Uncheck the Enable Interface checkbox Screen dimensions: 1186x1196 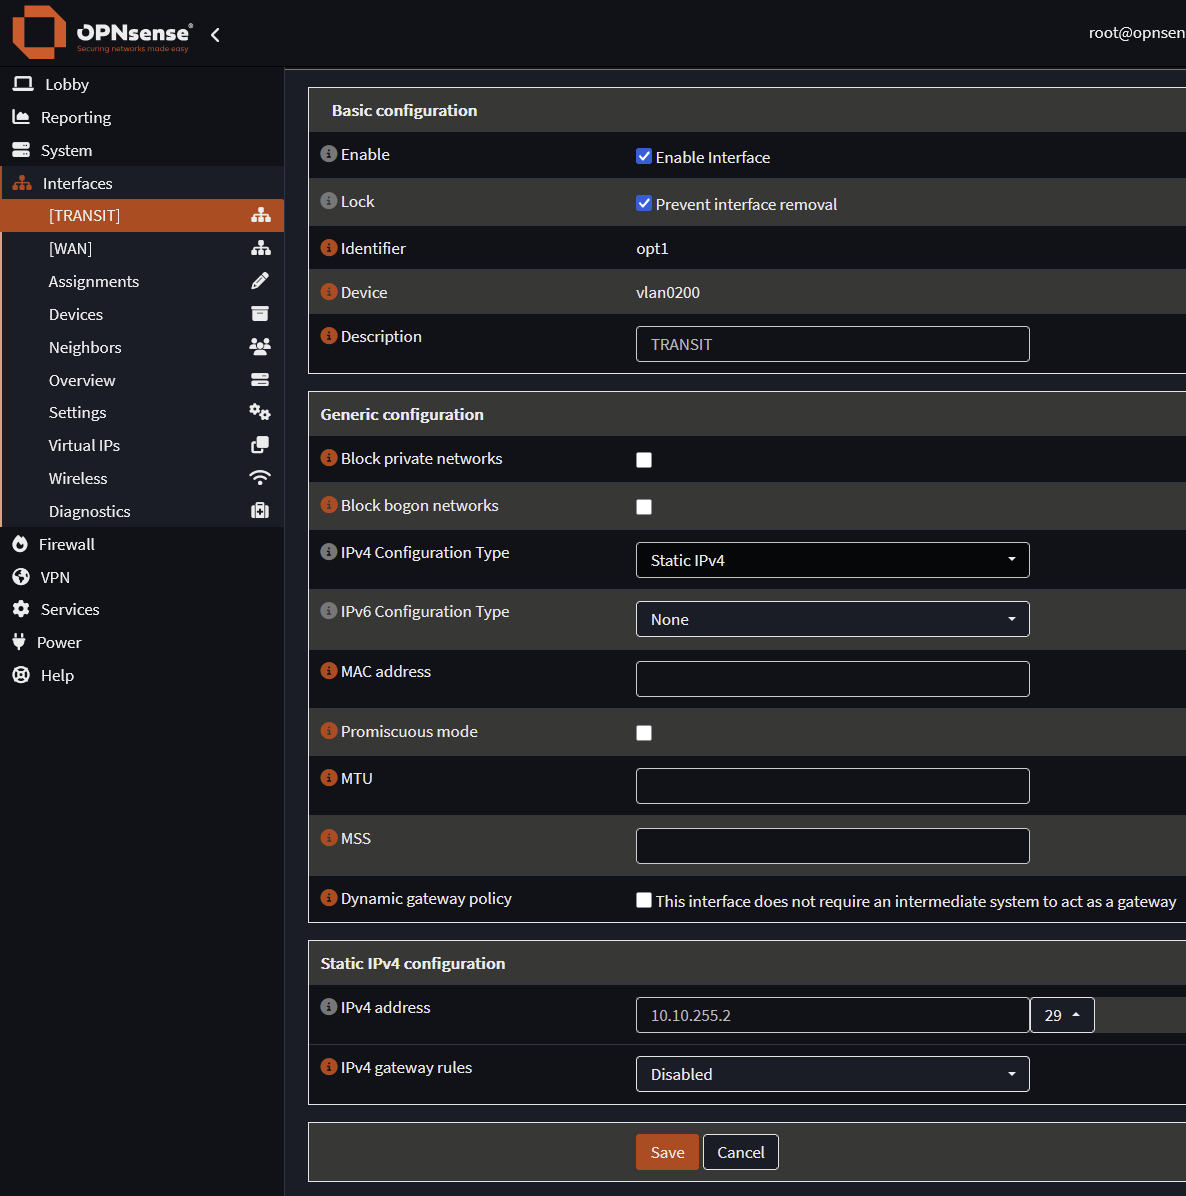(644, 156)
